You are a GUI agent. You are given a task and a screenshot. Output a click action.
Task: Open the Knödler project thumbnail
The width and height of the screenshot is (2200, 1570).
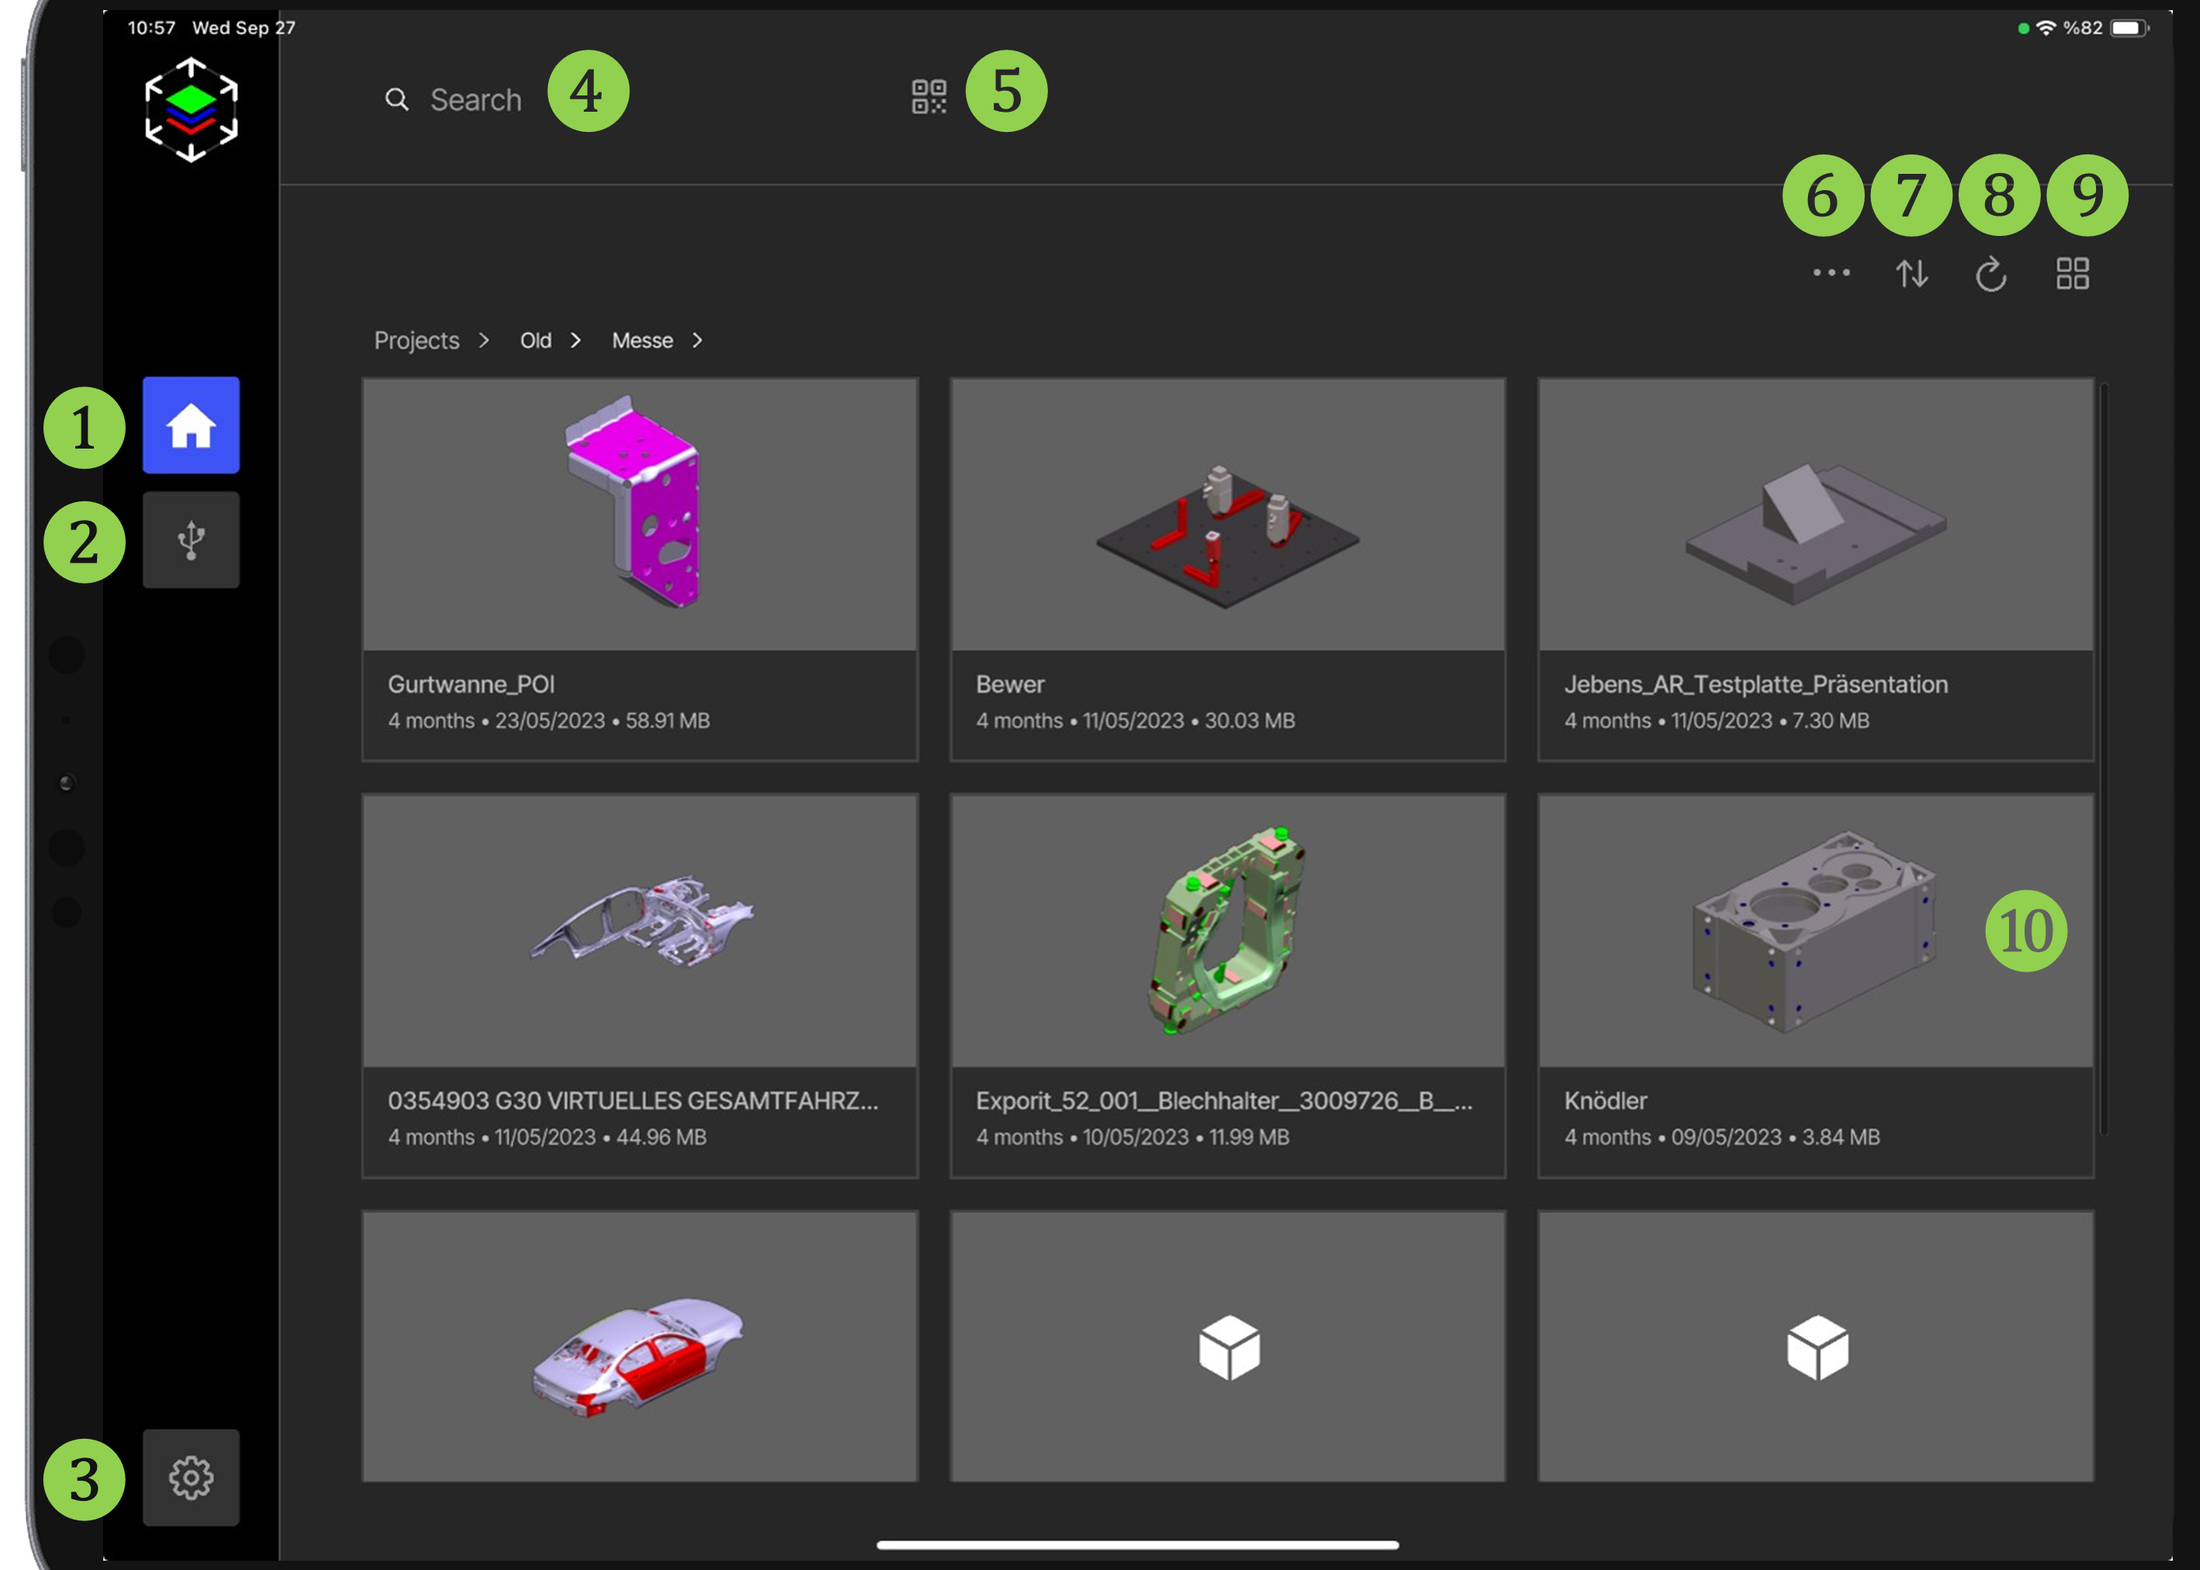tap(1816, 931)
